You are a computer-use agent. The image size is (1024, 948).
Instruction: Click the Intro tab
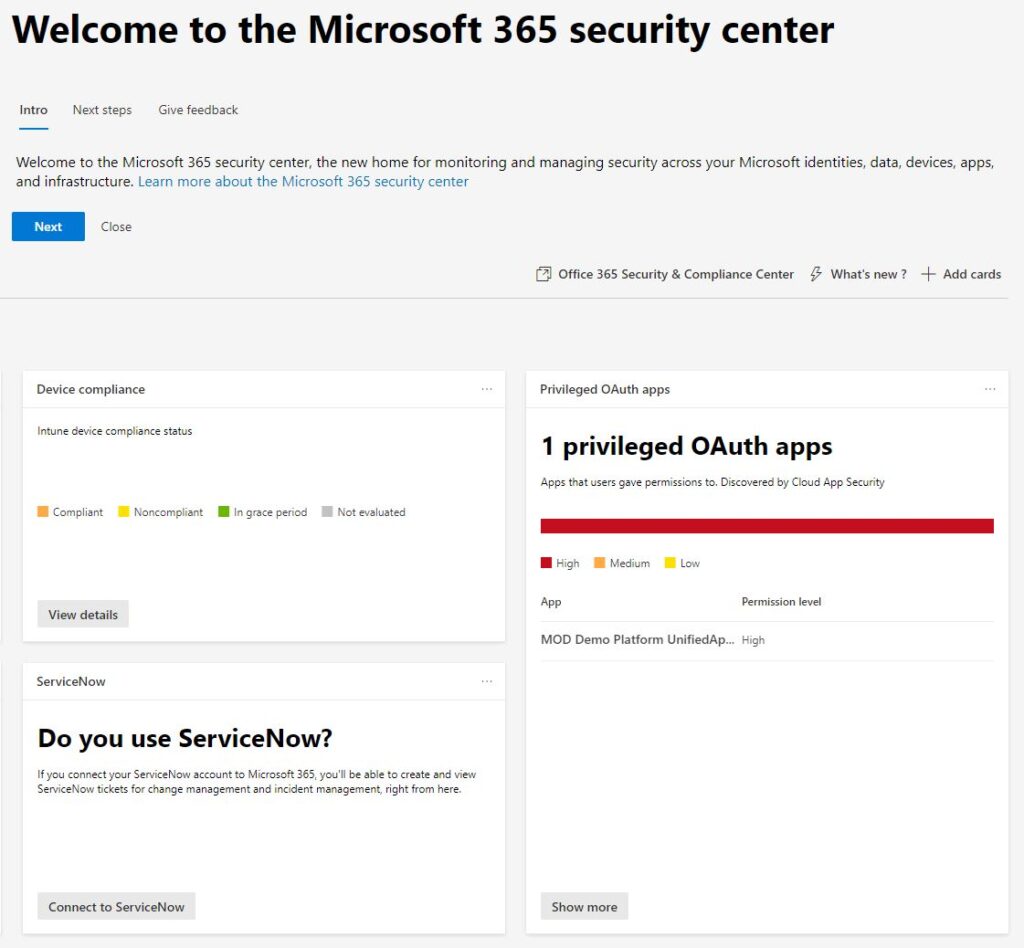33,110
